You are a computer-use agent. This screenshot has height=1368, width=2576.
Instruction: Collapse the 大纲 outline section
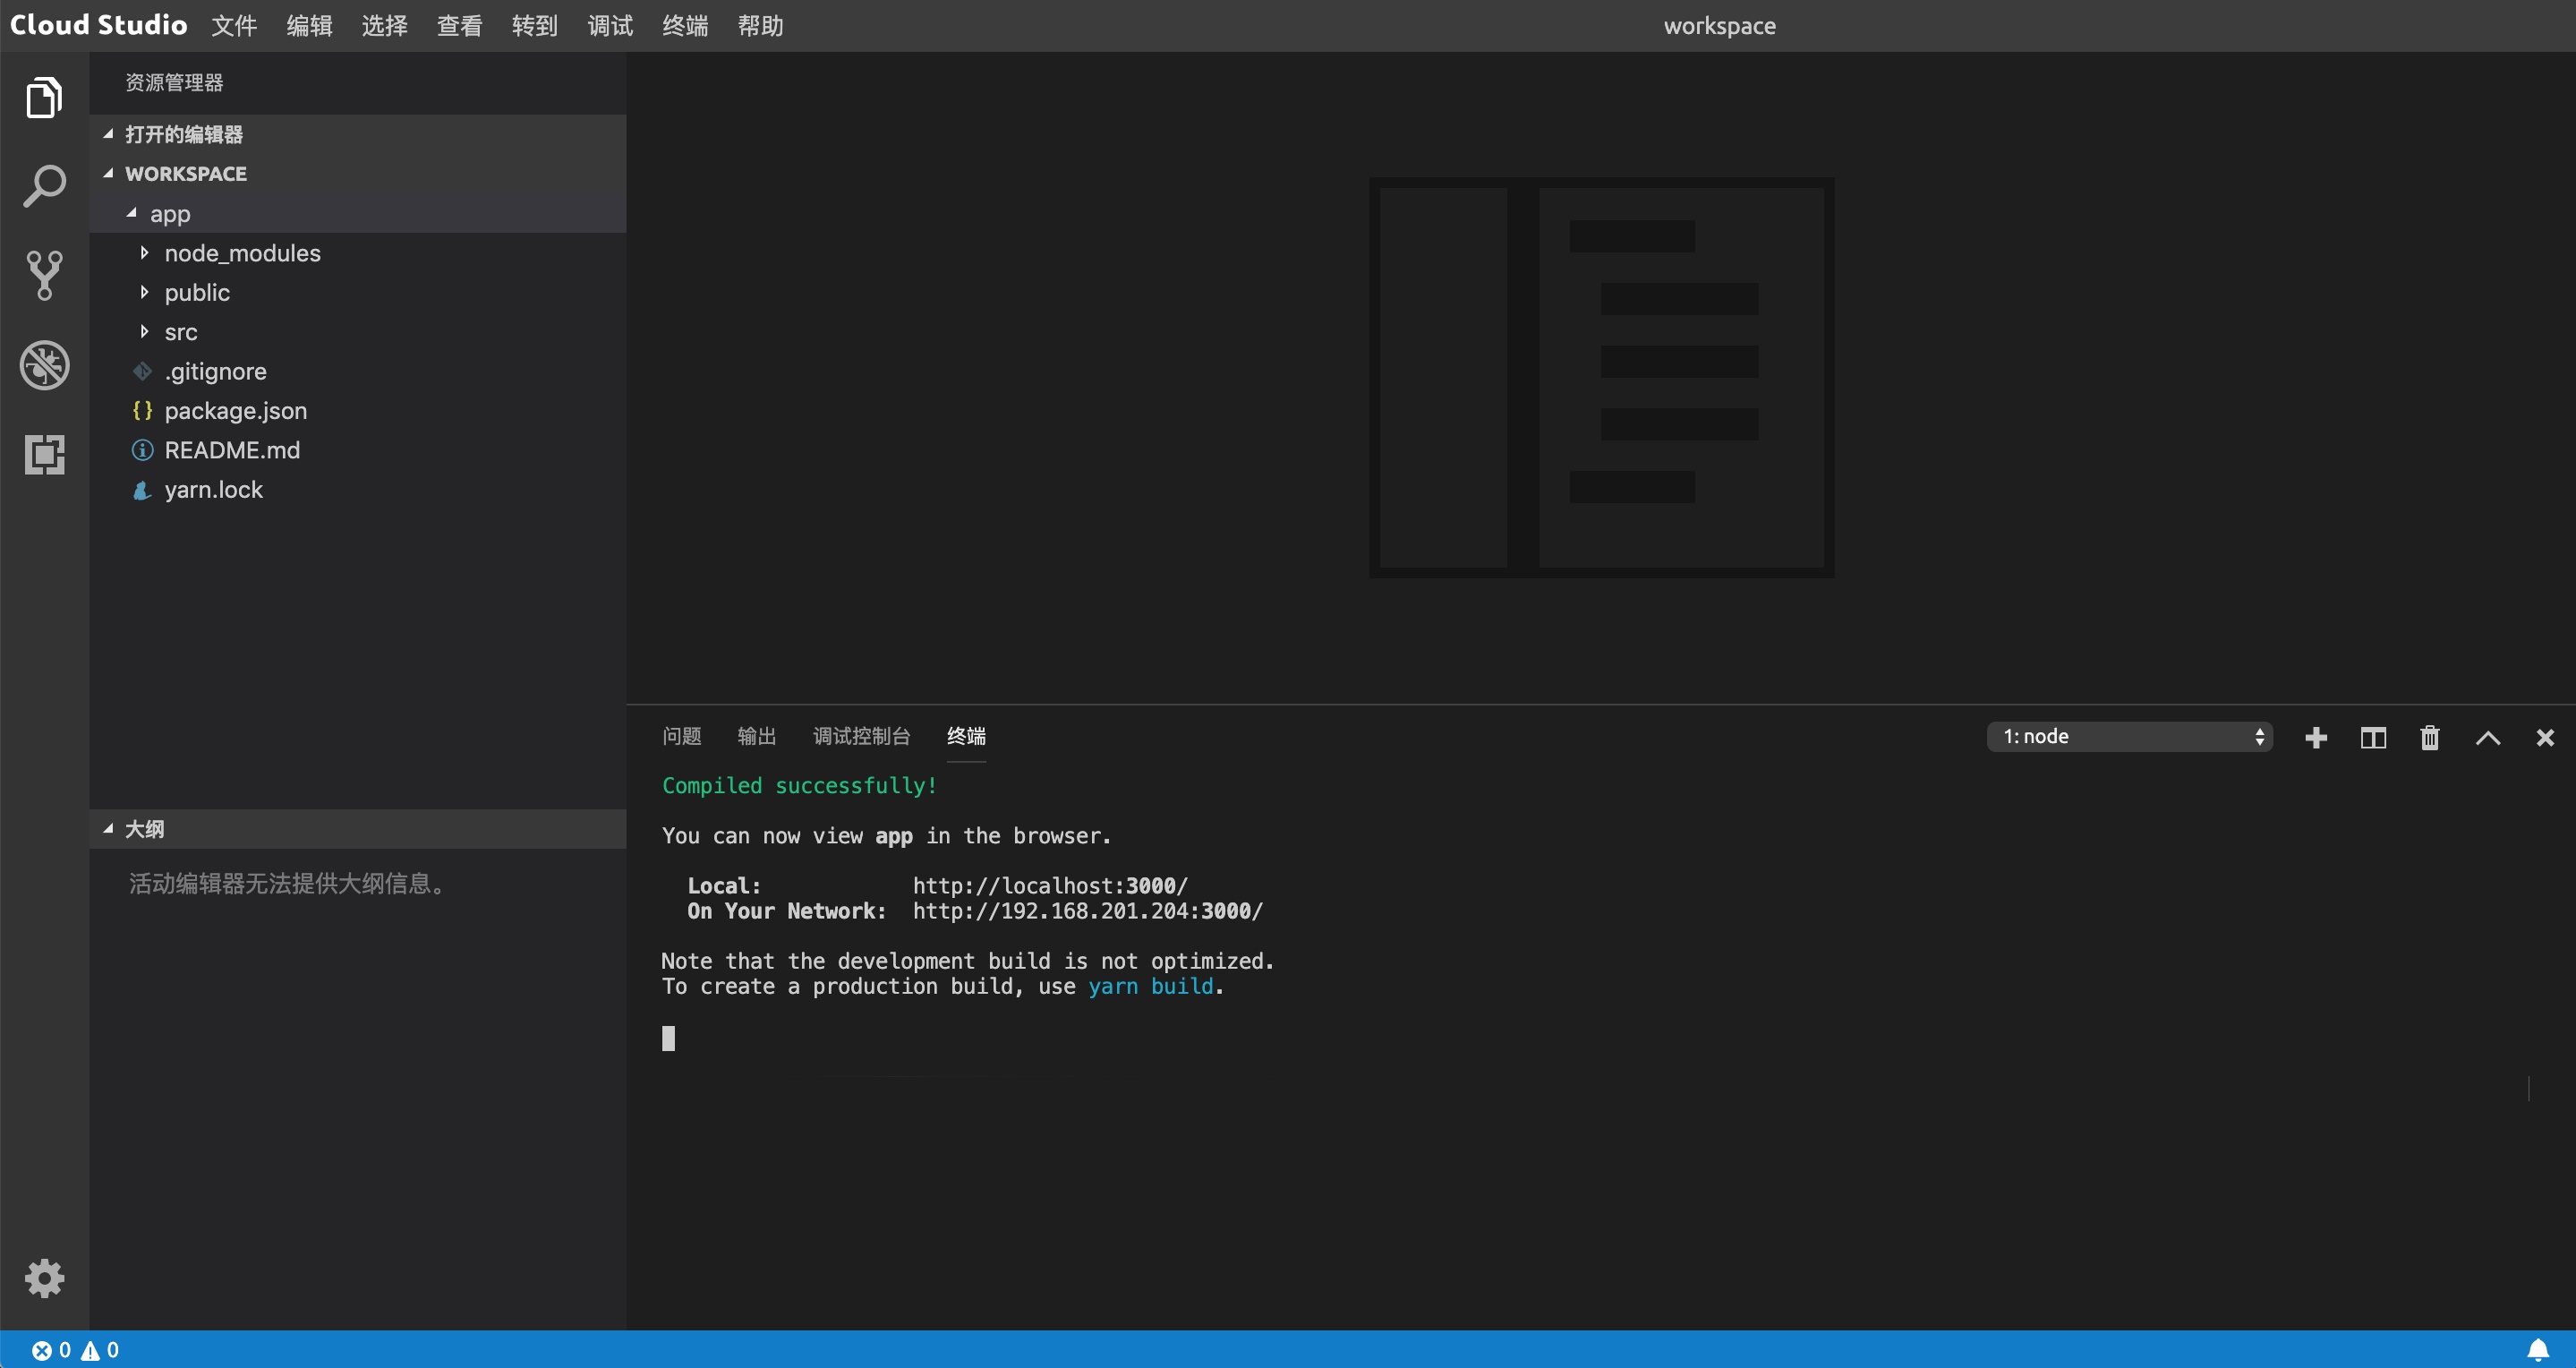(x=109, y=828)
